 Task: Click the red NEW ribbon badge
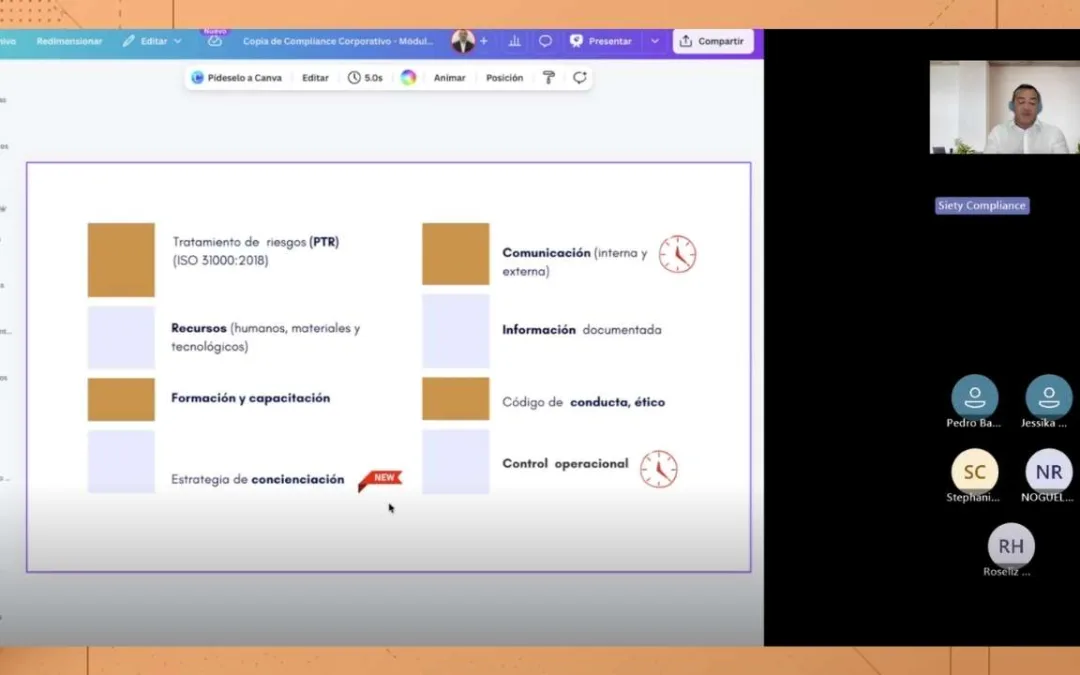tap(380, 479)
